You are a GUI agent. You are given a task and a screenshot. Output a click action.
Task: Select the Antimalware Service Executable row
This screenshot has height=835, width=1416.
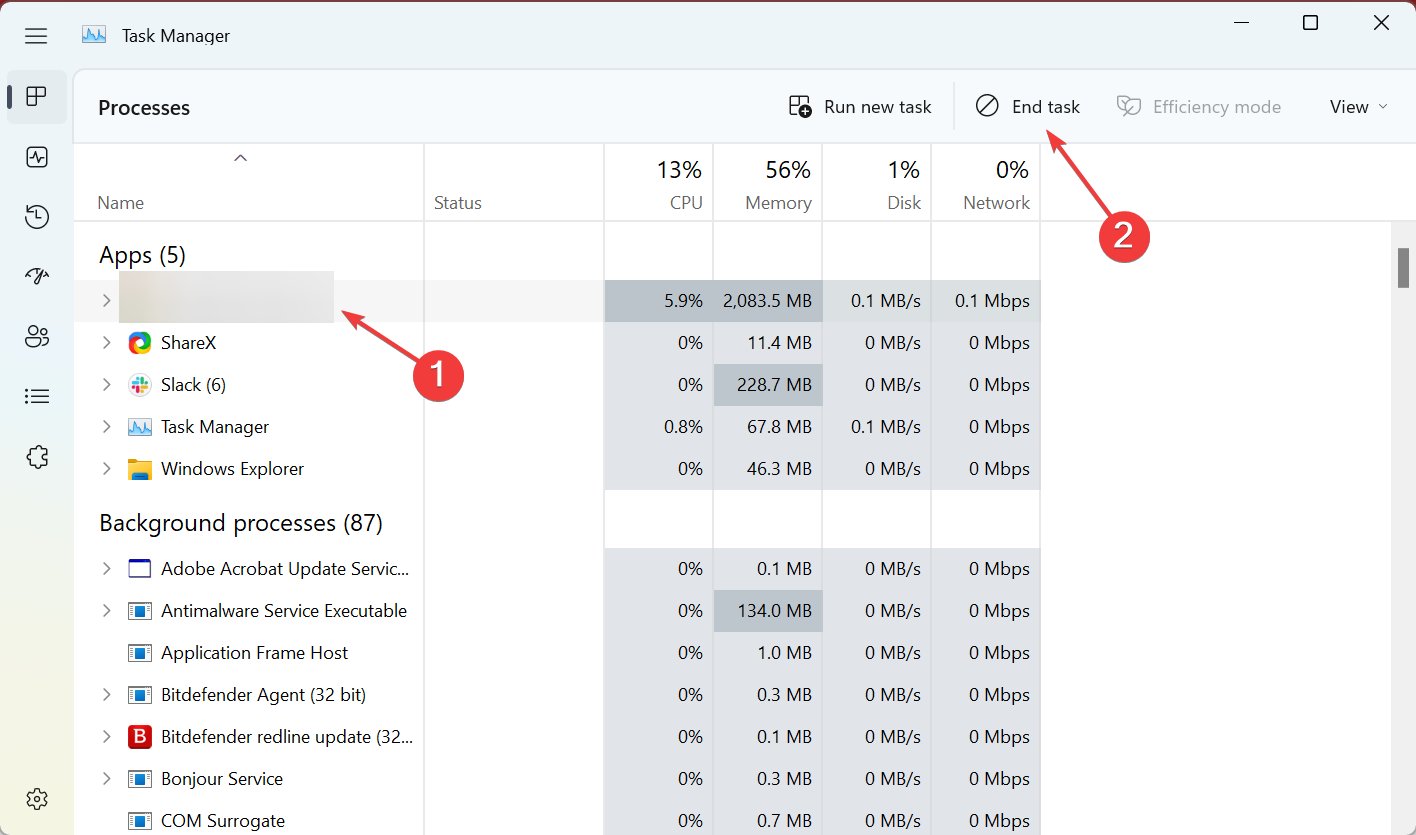(284, 611)
